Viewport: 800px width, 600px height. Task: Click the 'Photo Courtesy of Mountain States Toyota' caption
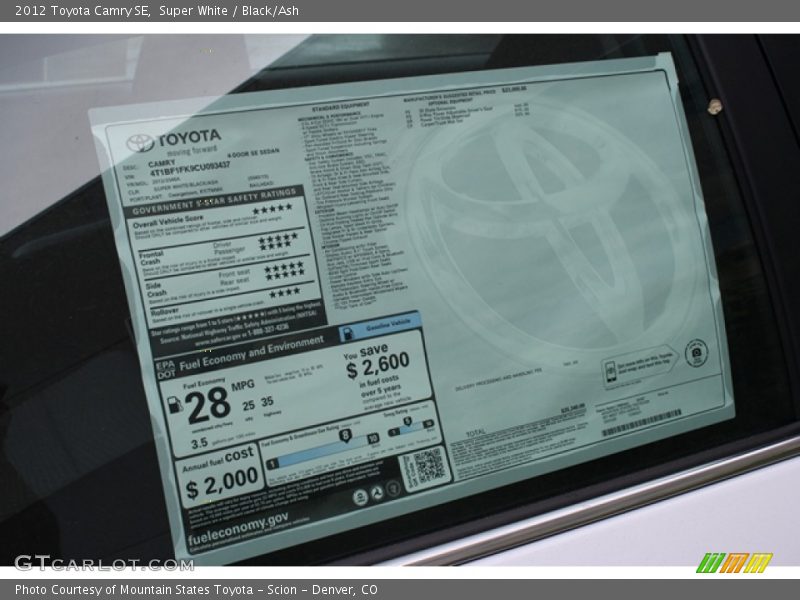tap(134, 590)
